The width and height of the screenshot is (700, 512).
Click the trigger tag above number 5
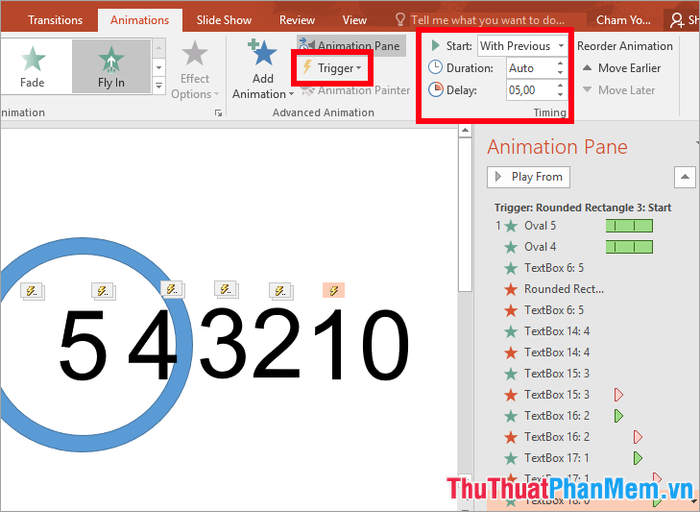click(x=32, y=291)
